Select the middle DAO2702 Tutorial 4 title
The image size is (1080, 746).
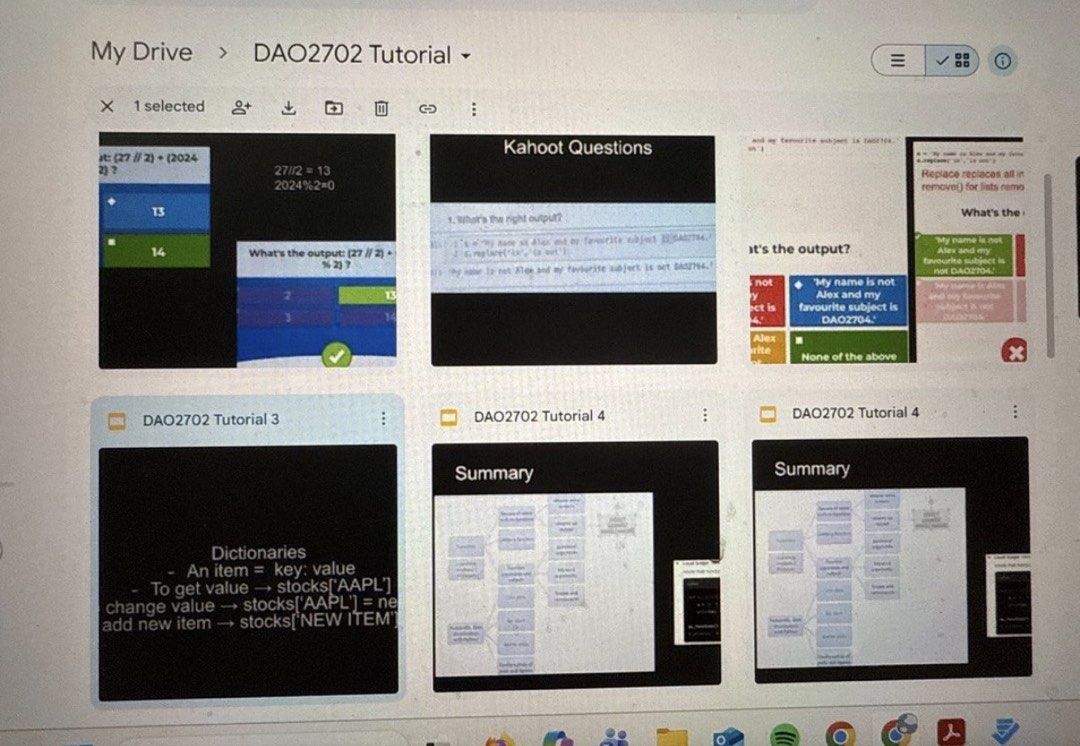[x=539, y=416]
